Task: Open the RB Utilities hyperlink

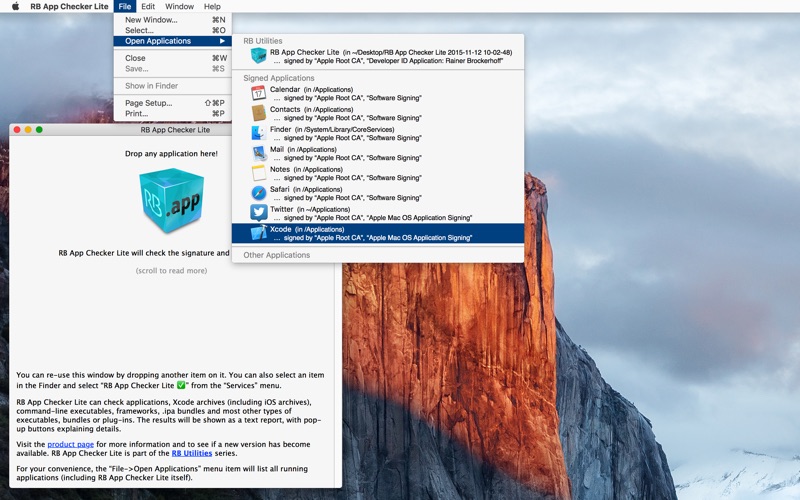Action: pos(191,453)
